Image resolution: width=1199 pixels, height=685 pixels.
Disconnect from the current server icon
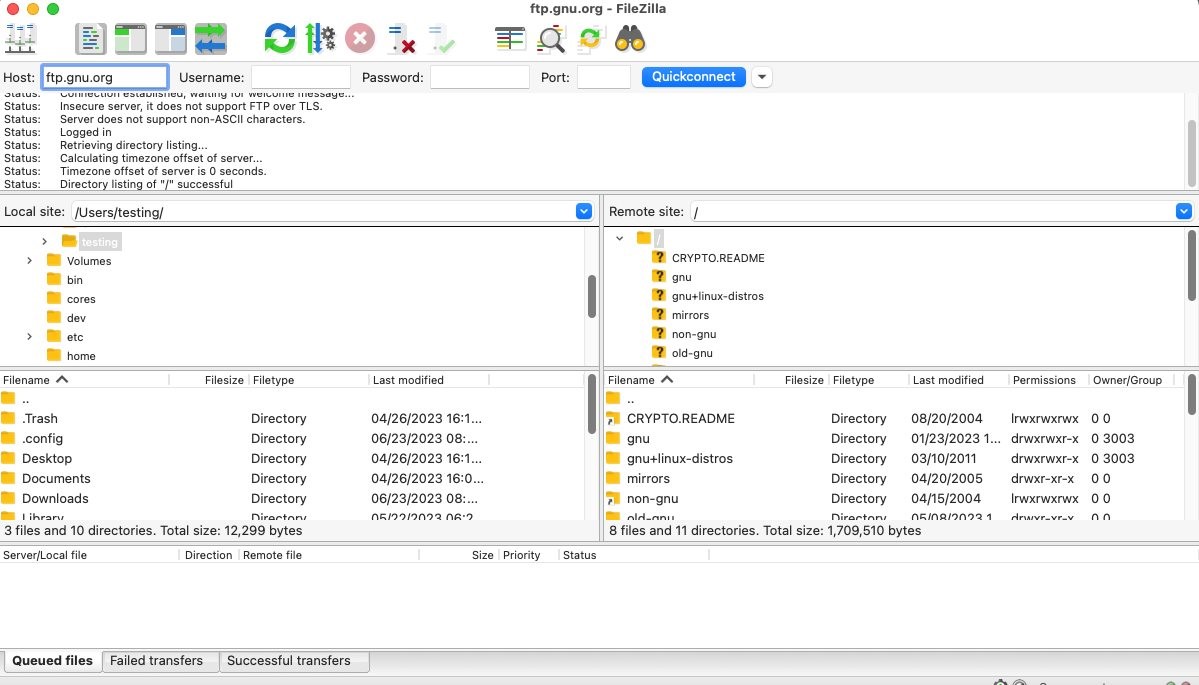pos(400,39)
